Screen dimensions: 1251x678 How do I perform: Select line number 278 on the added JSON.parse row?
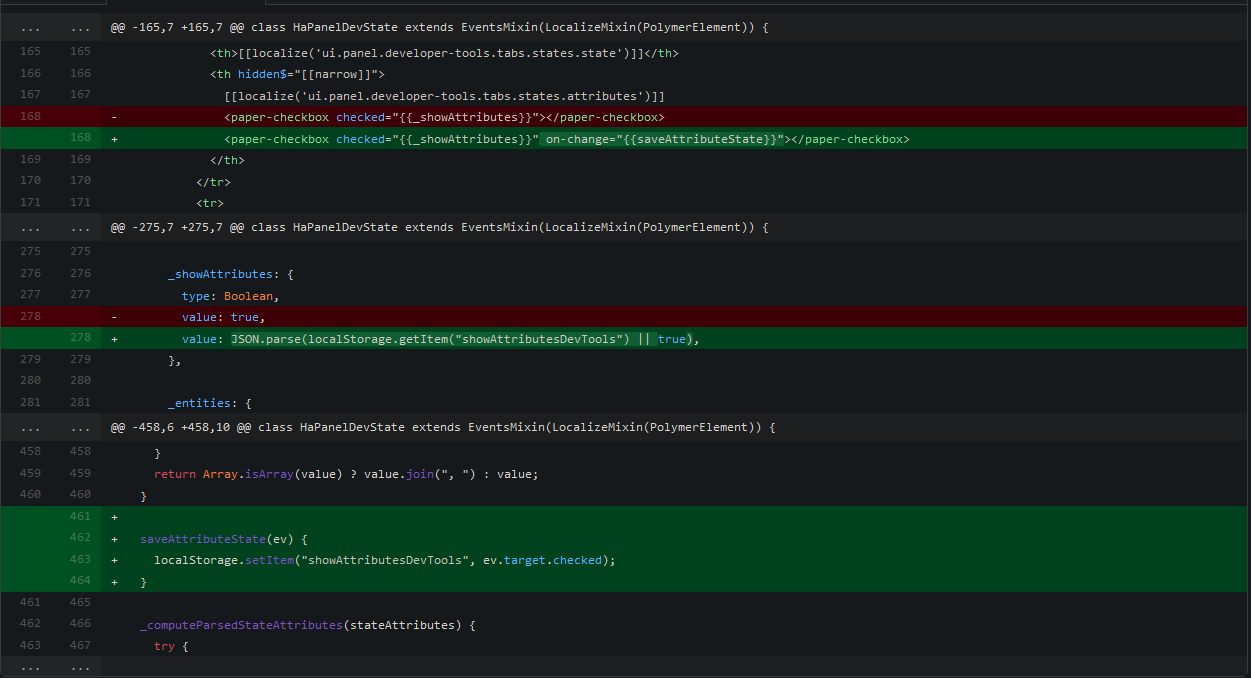click(x=80, y=338)
